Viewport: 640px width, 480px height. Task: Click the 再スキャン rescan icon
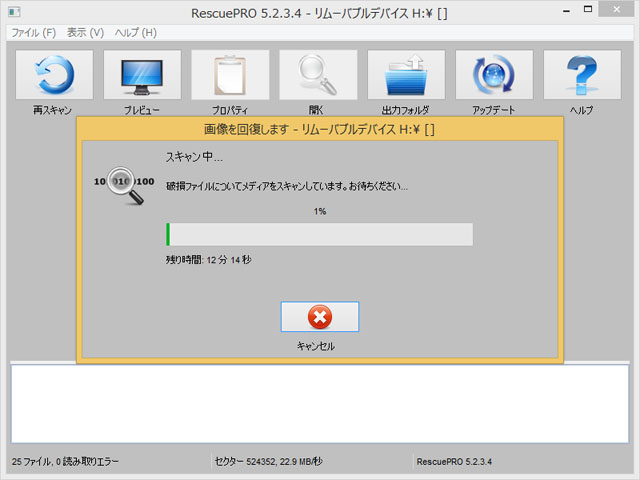click(x=54, y=75)
